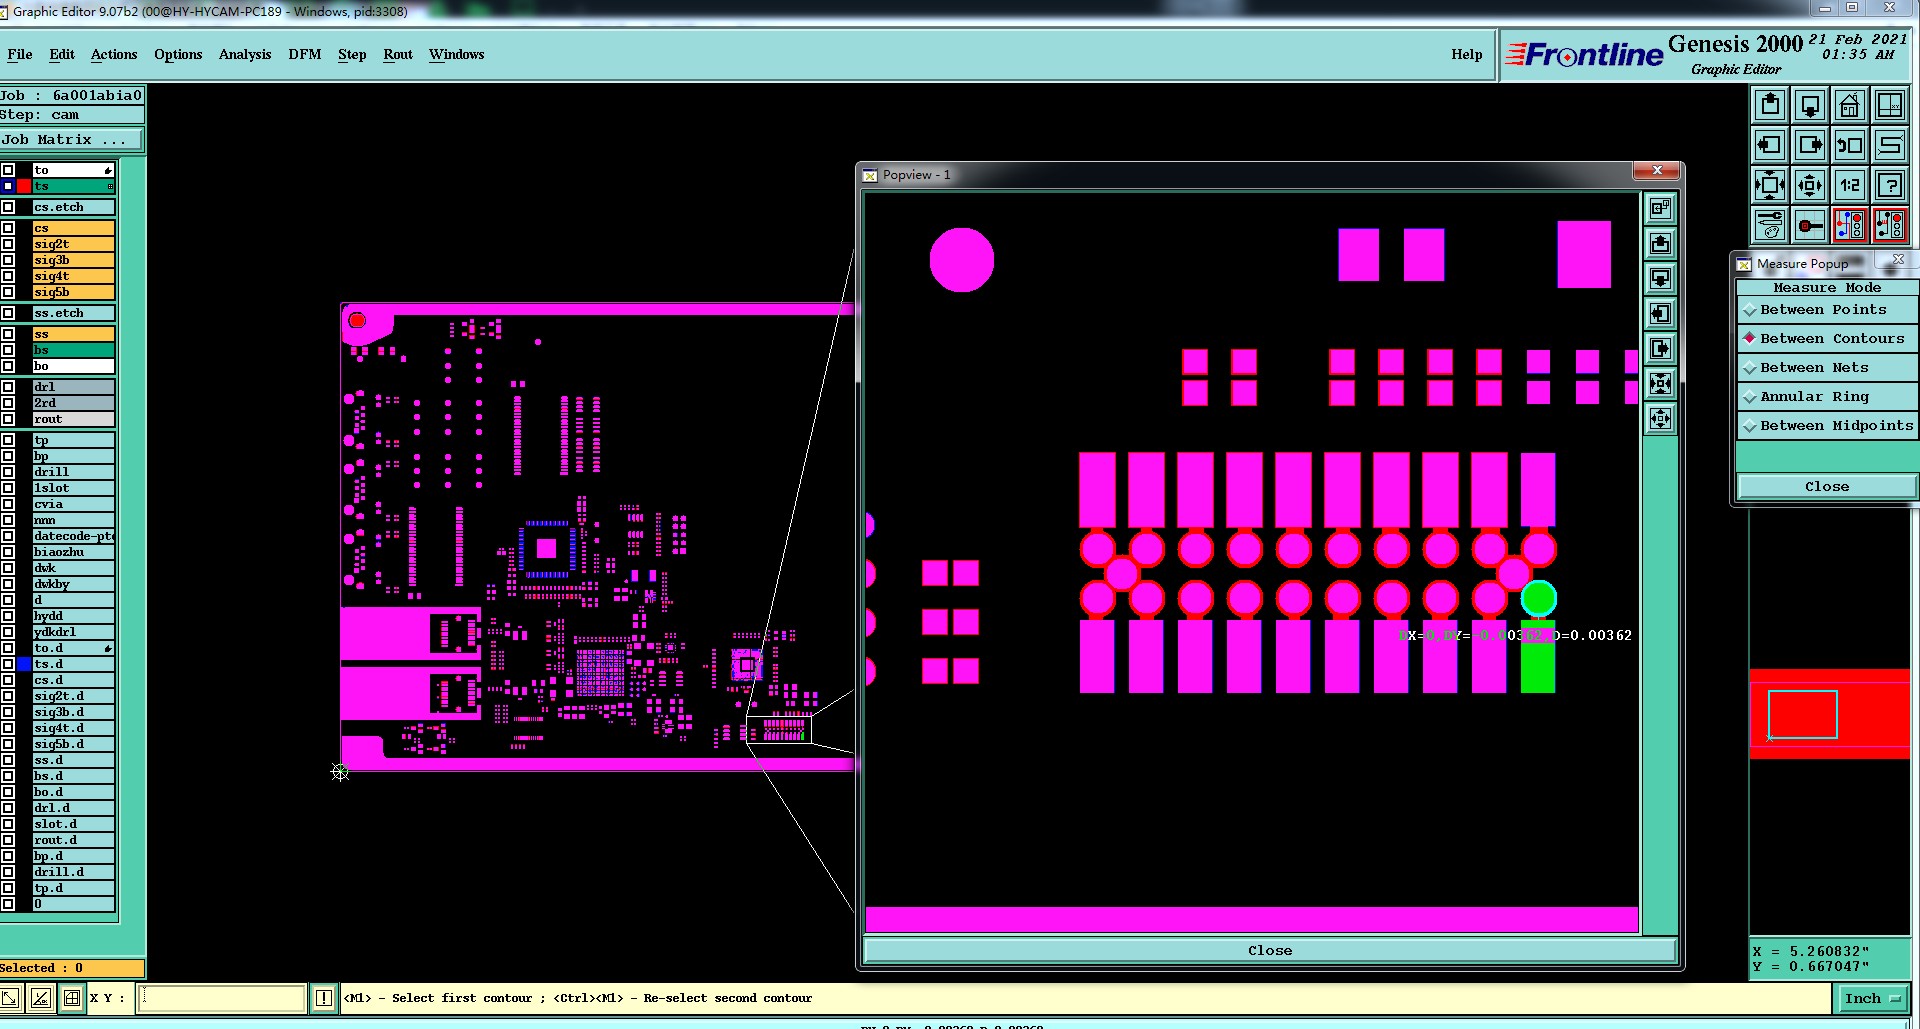This screenshot has width=1920, height=1029.
Task: Click the exclamation mark icon in status bar
Action: [324, 997]
